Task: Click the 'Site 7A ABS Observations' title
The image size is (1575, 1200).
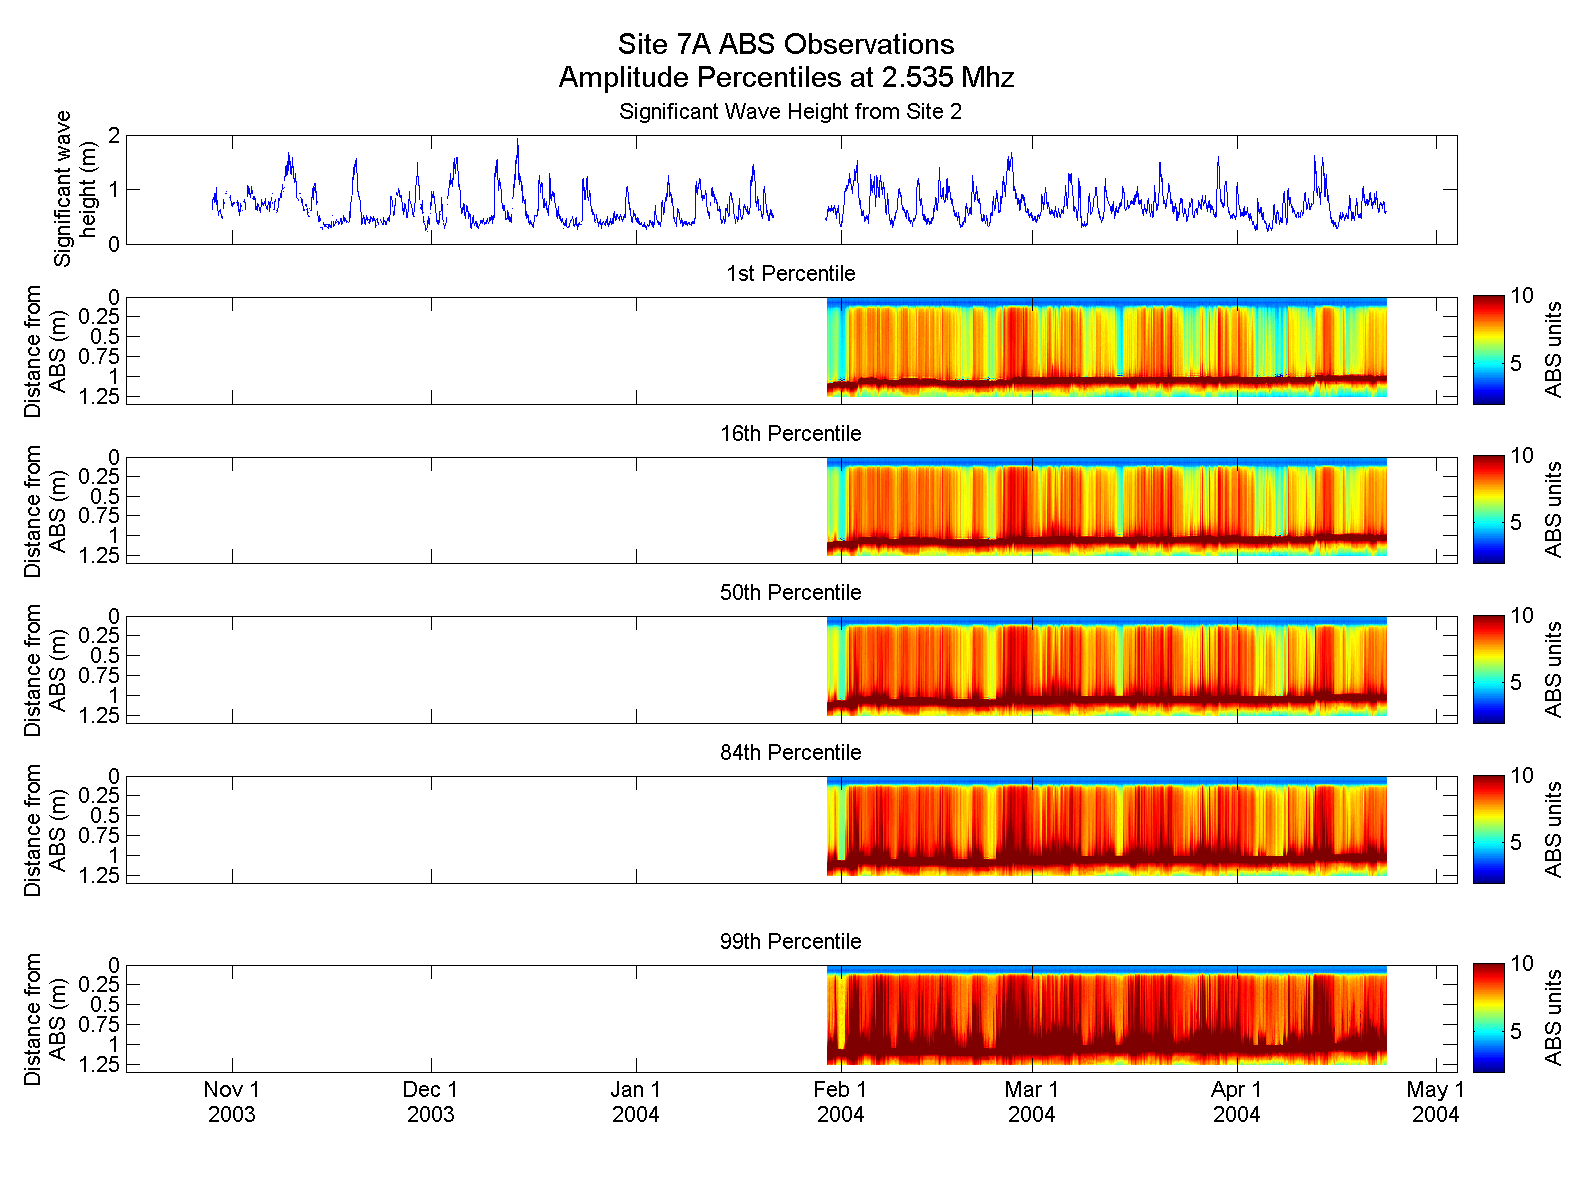Action: coord(786,44)
